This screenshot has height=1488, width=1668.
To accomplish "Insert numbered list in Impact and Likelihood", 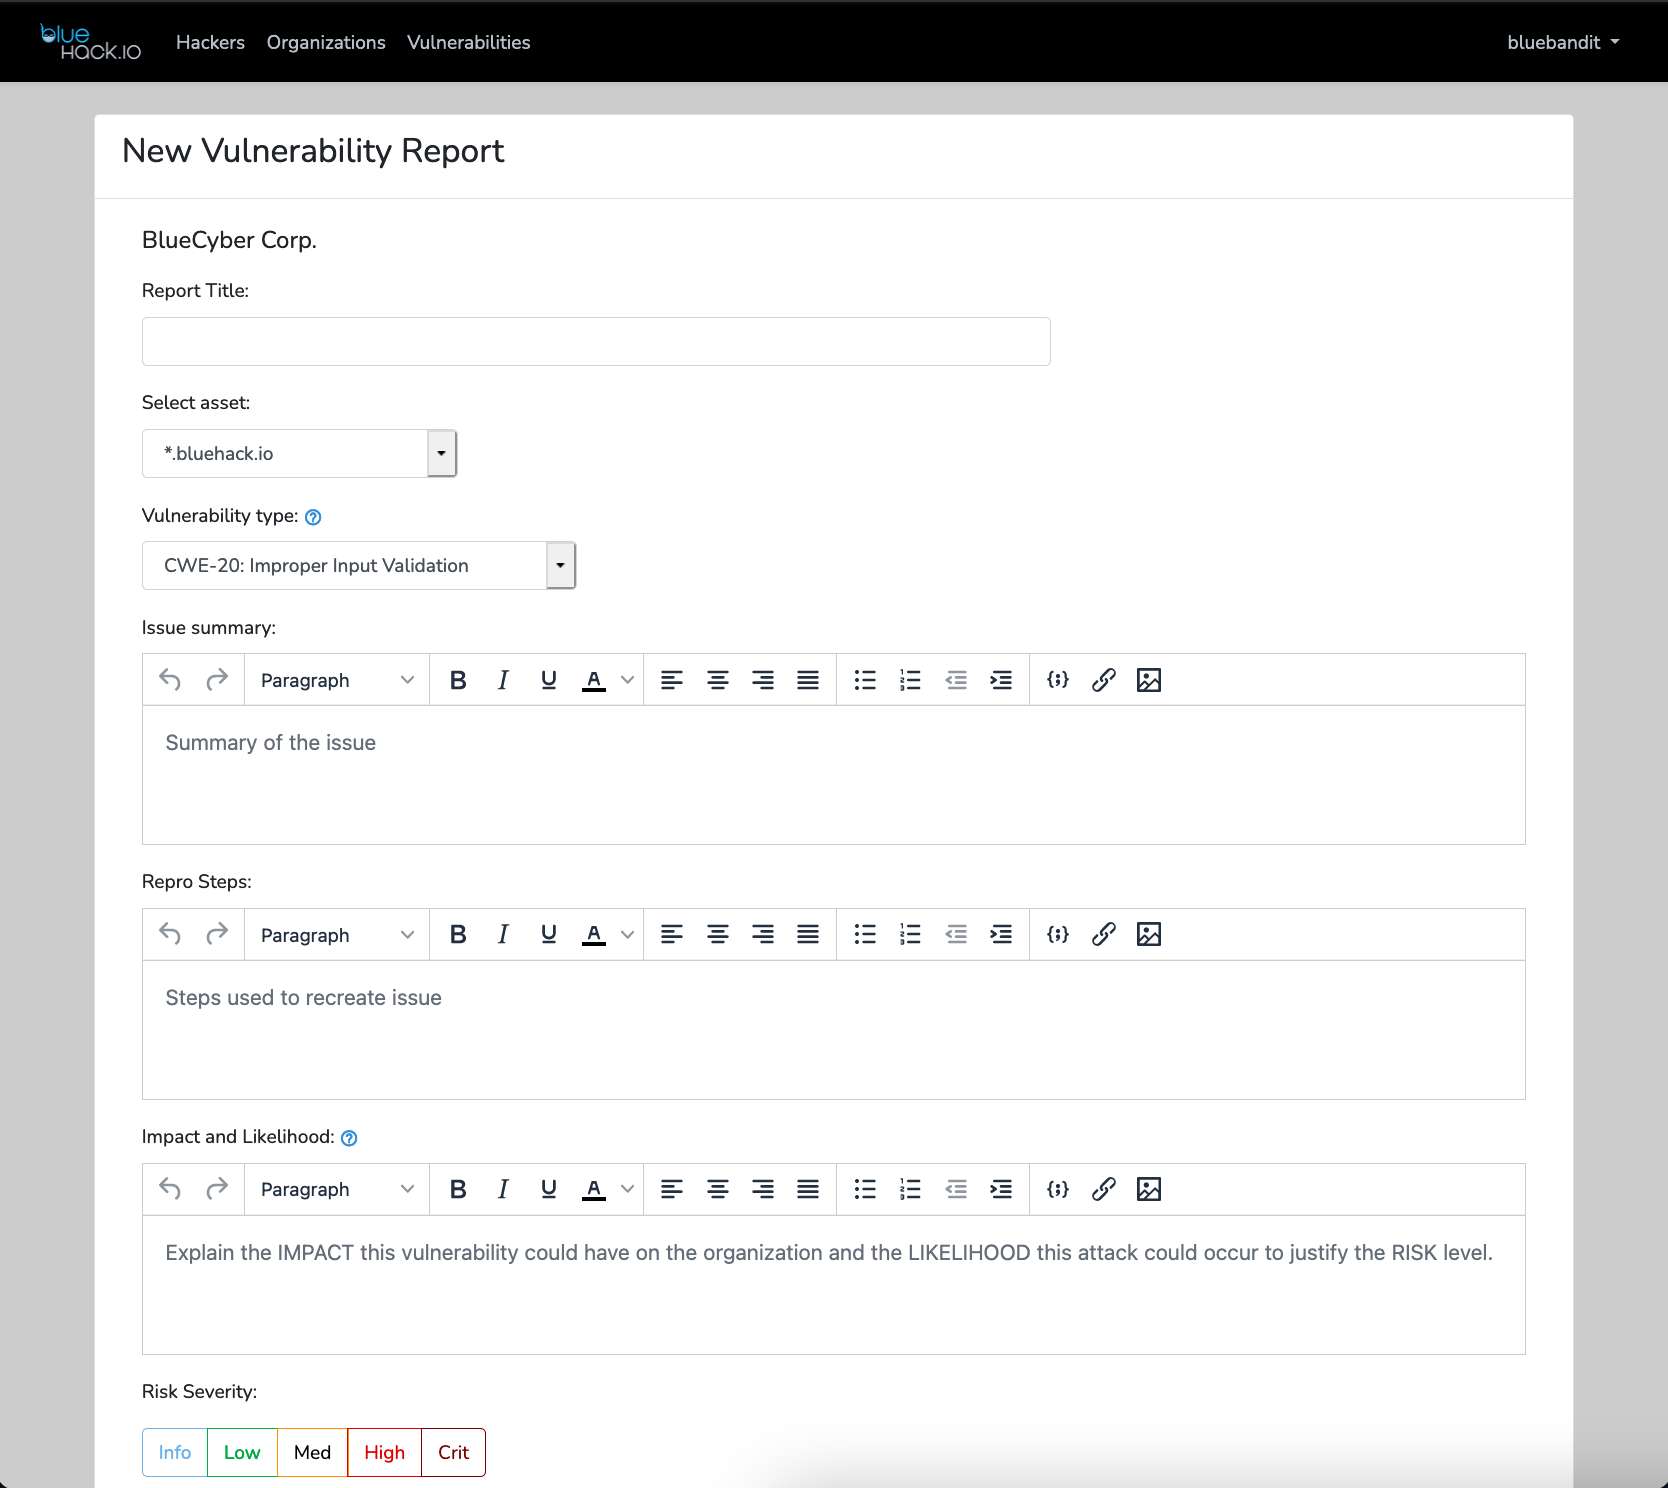I will (x=910, y=1189).
